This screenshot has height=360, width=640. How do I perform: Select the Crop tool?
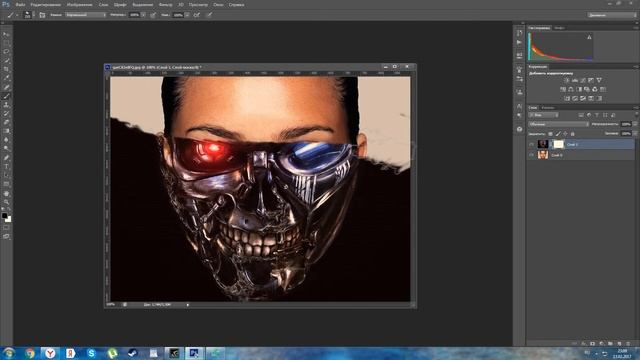pos(6,69)
